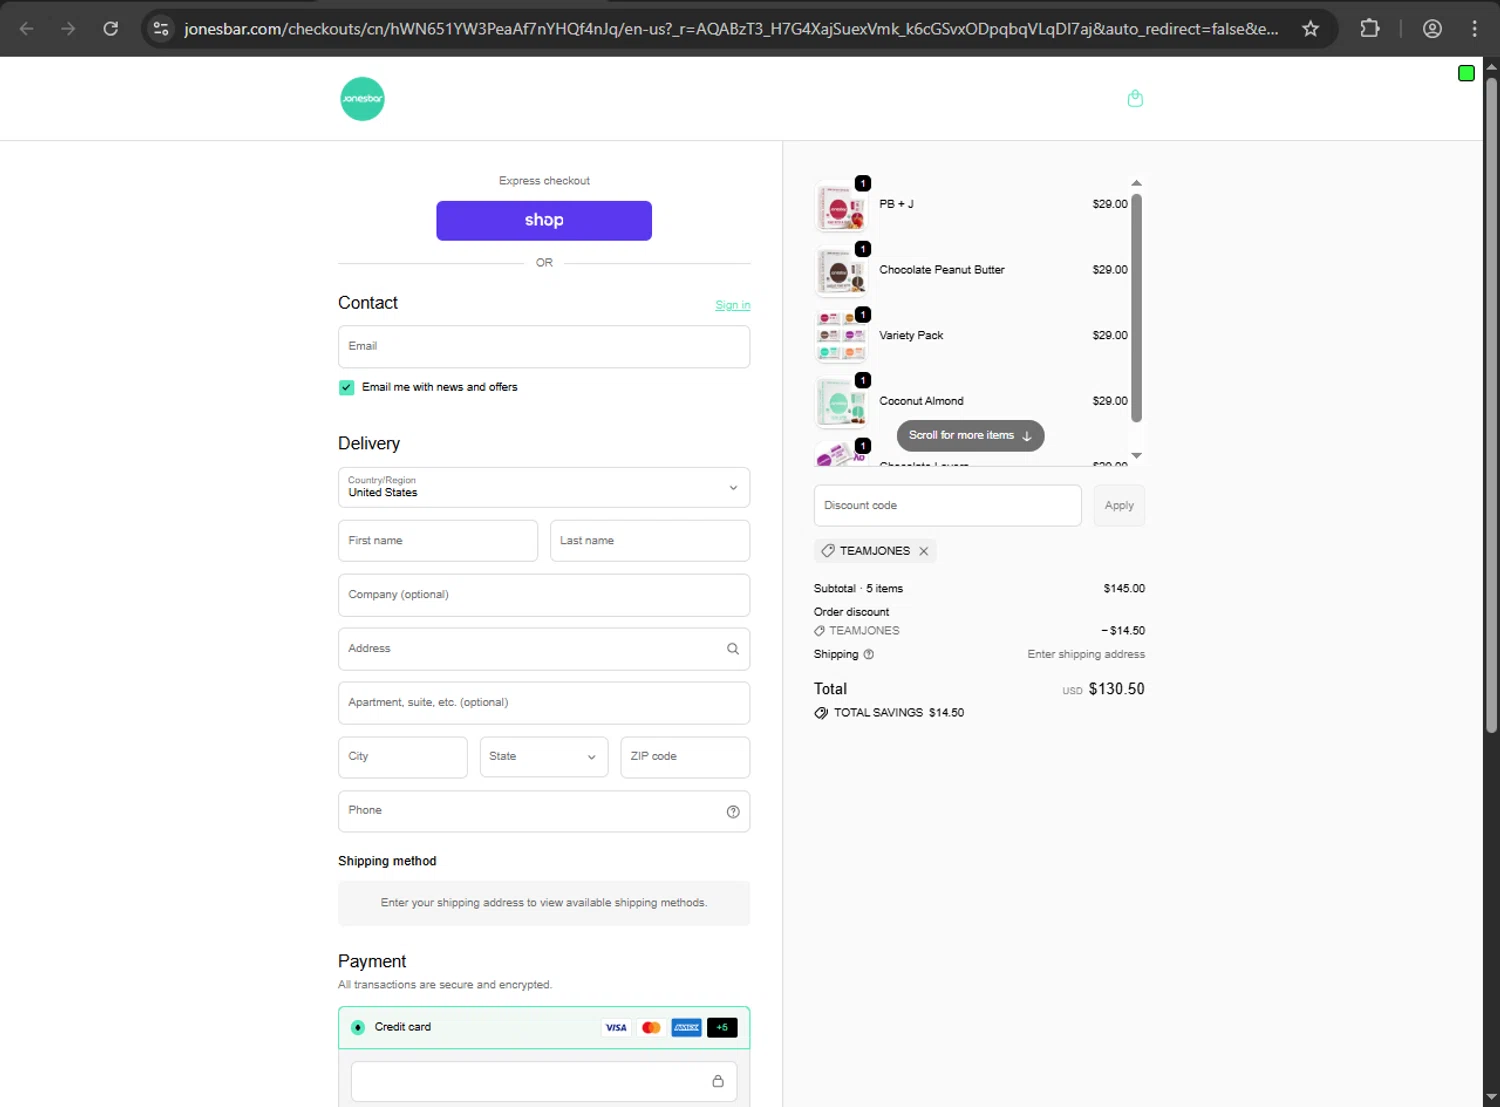Reload the checkout page
The image size is (1500, 1107).
(111, 29)
